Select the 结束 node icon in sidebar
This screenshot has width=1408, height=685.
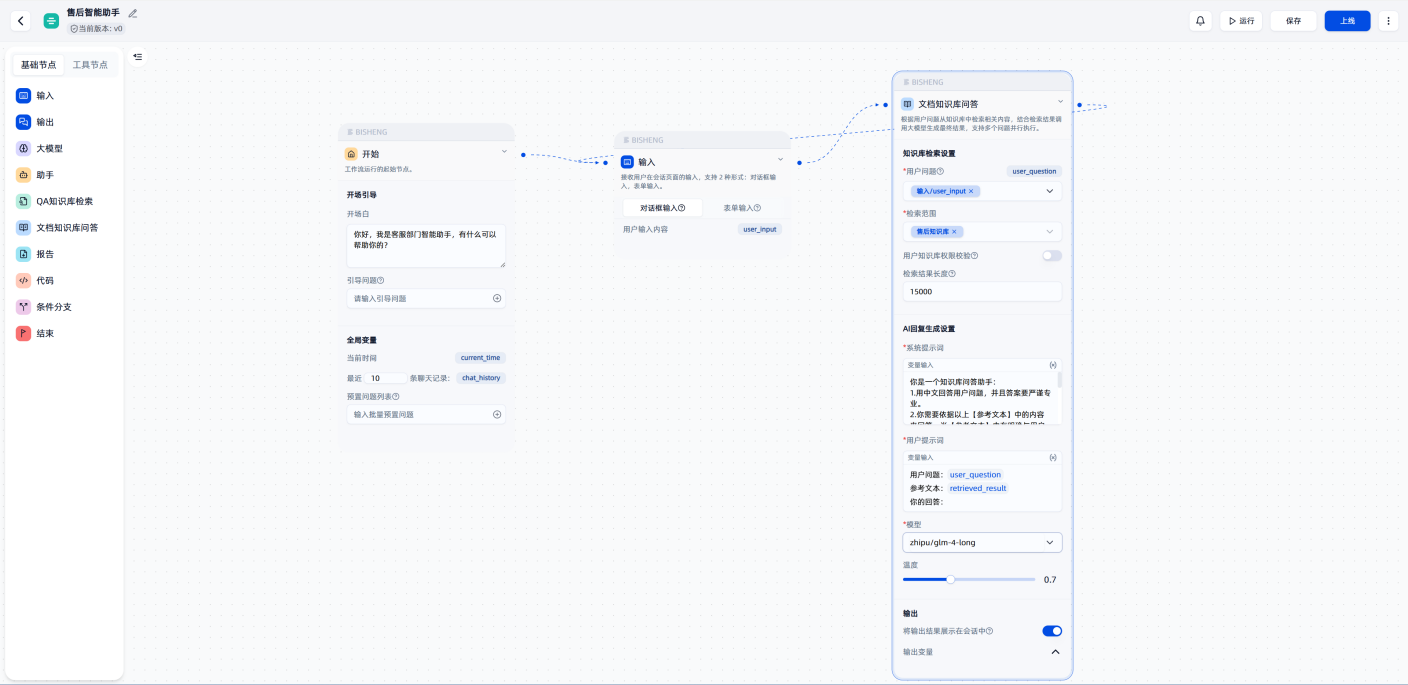coord(23,333)
